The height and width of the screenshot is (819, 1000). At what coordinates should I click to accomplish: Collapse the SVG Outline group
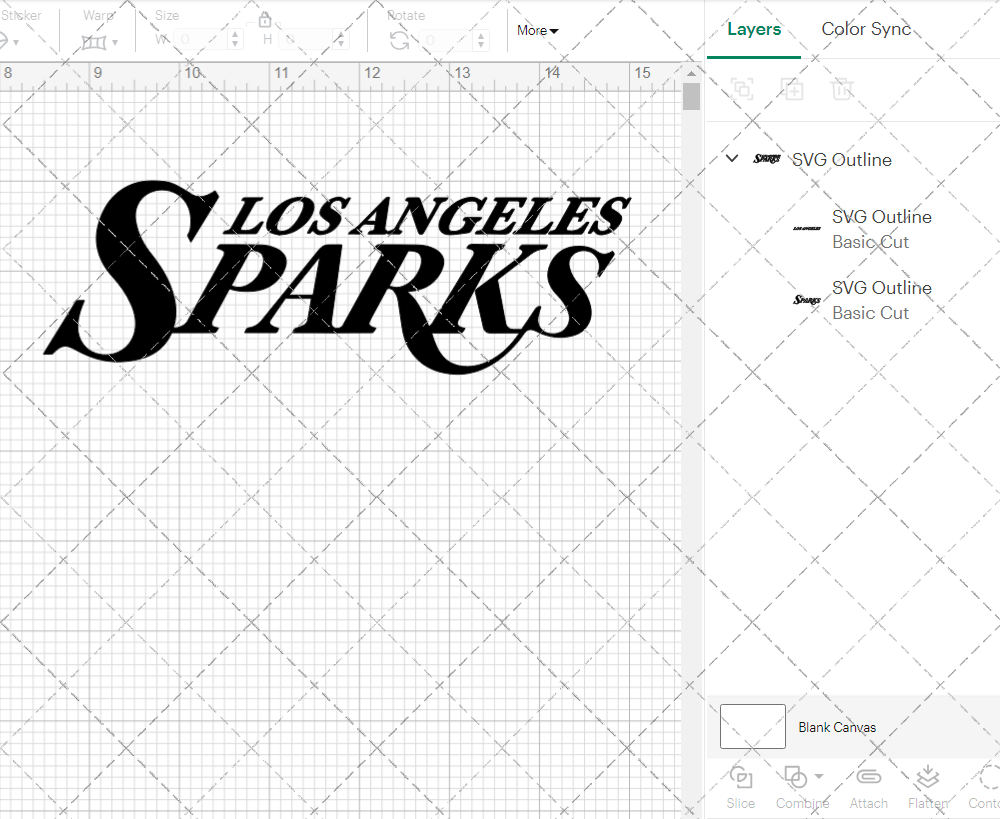(x=731, y=158)
